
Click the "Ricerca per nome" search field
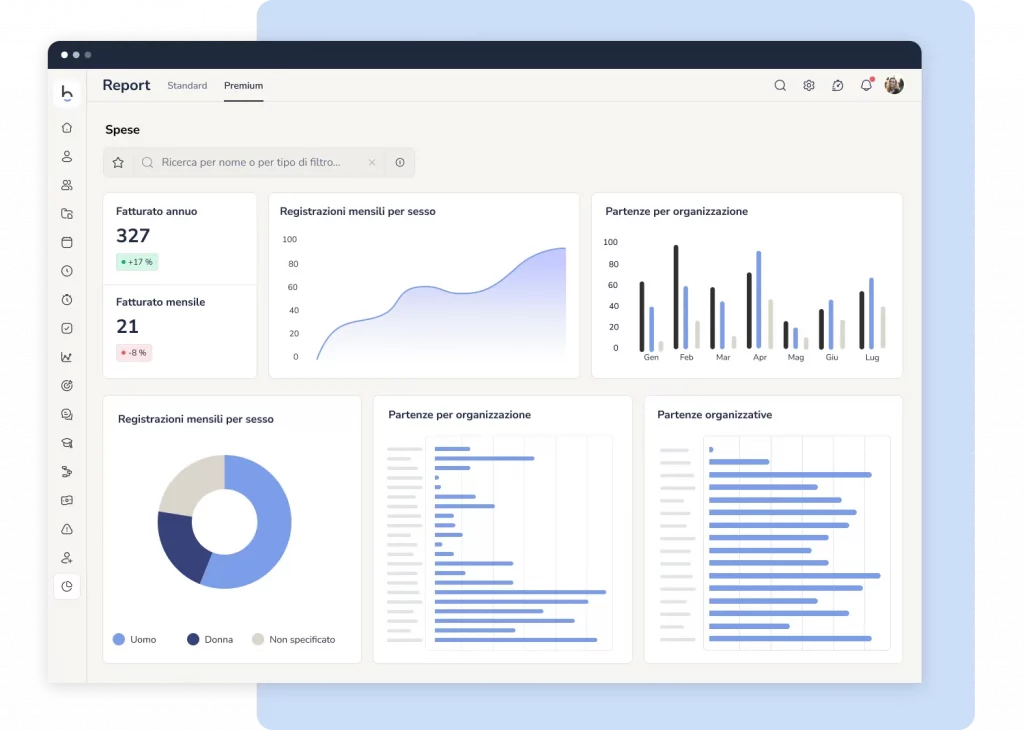255,162
